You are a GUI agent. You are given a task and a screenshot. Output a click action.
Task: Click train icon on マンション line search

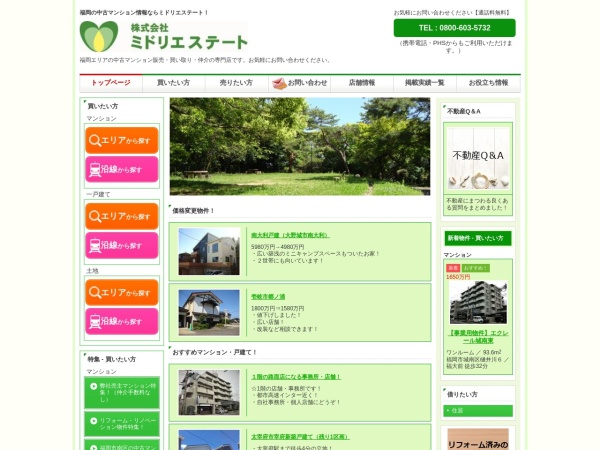click(95, 170)
